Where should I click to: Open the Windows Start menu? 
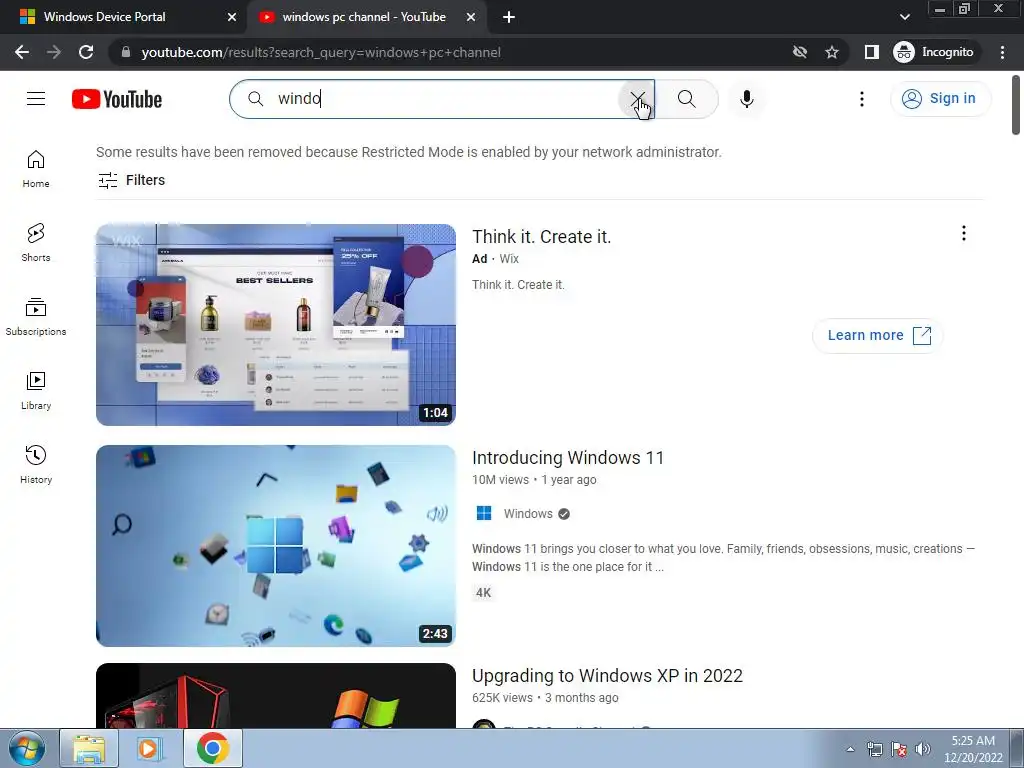27,748
